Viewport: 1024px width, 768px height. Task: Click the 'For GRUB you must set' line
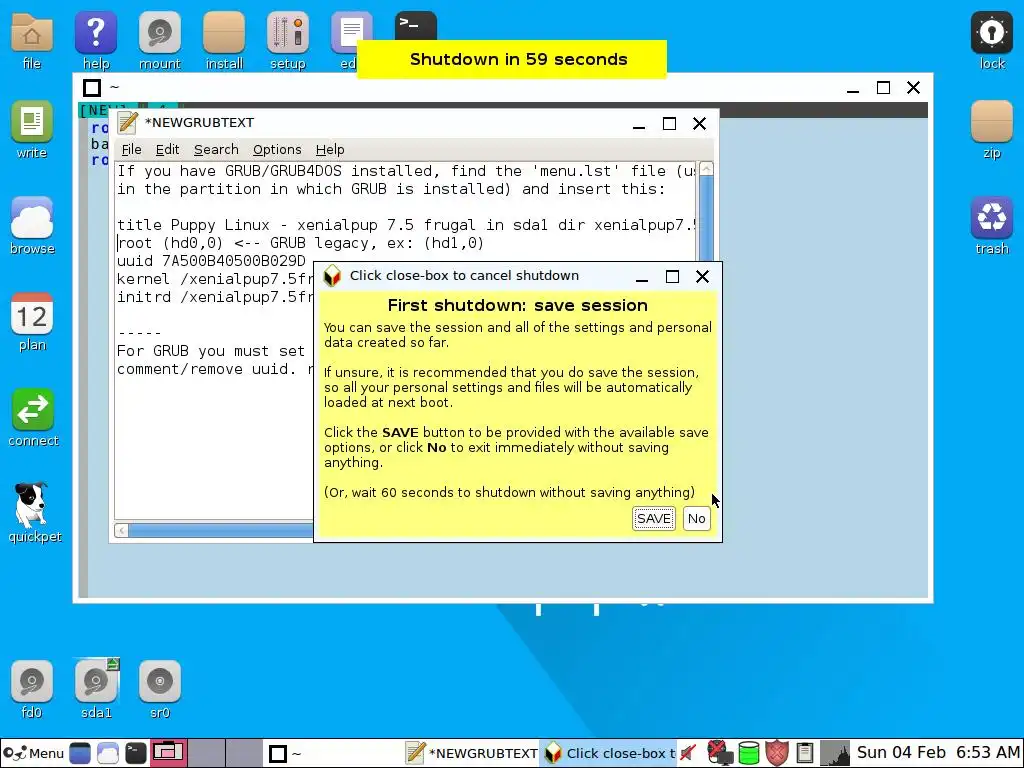pyautogui.click(x=211, y=351)
